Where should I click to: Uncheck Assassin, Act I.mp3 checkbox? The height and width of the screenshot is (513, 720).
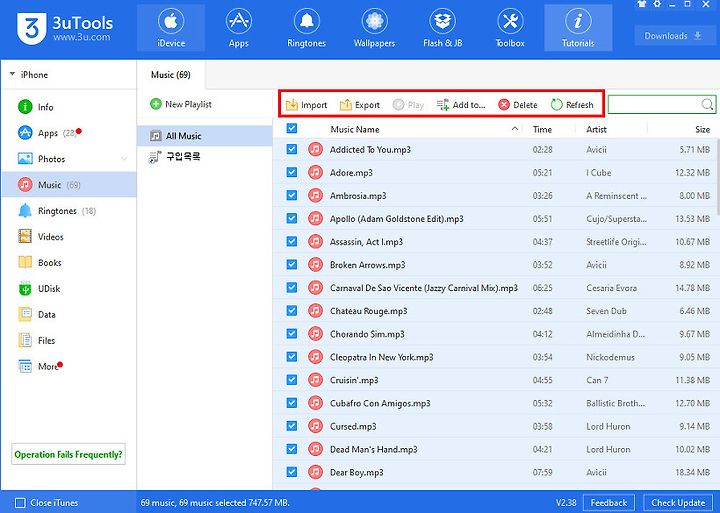(292, 241)
